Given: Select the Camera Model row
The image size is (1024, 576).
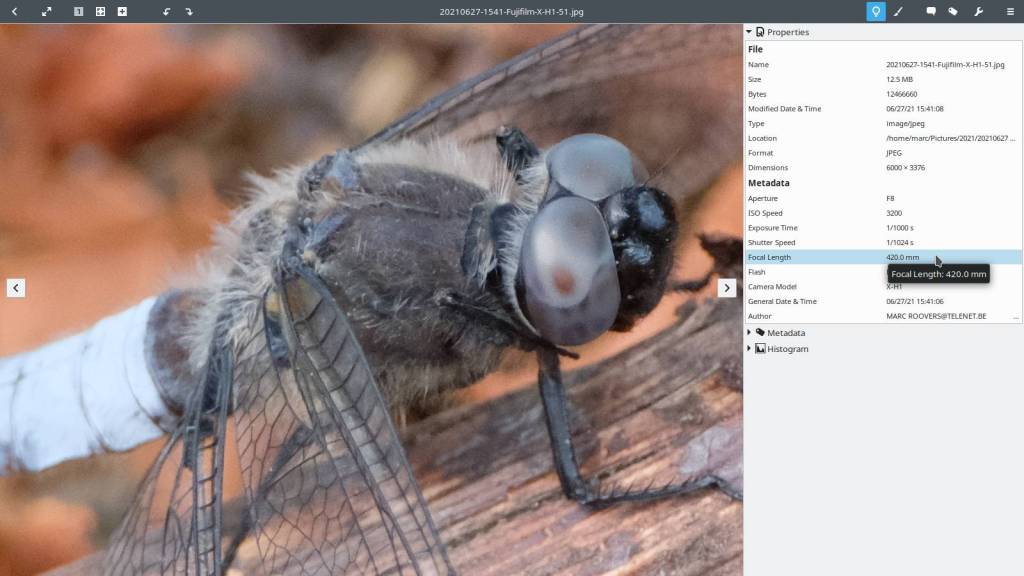Looking at the screenshot, I should (x=884, y=286).
